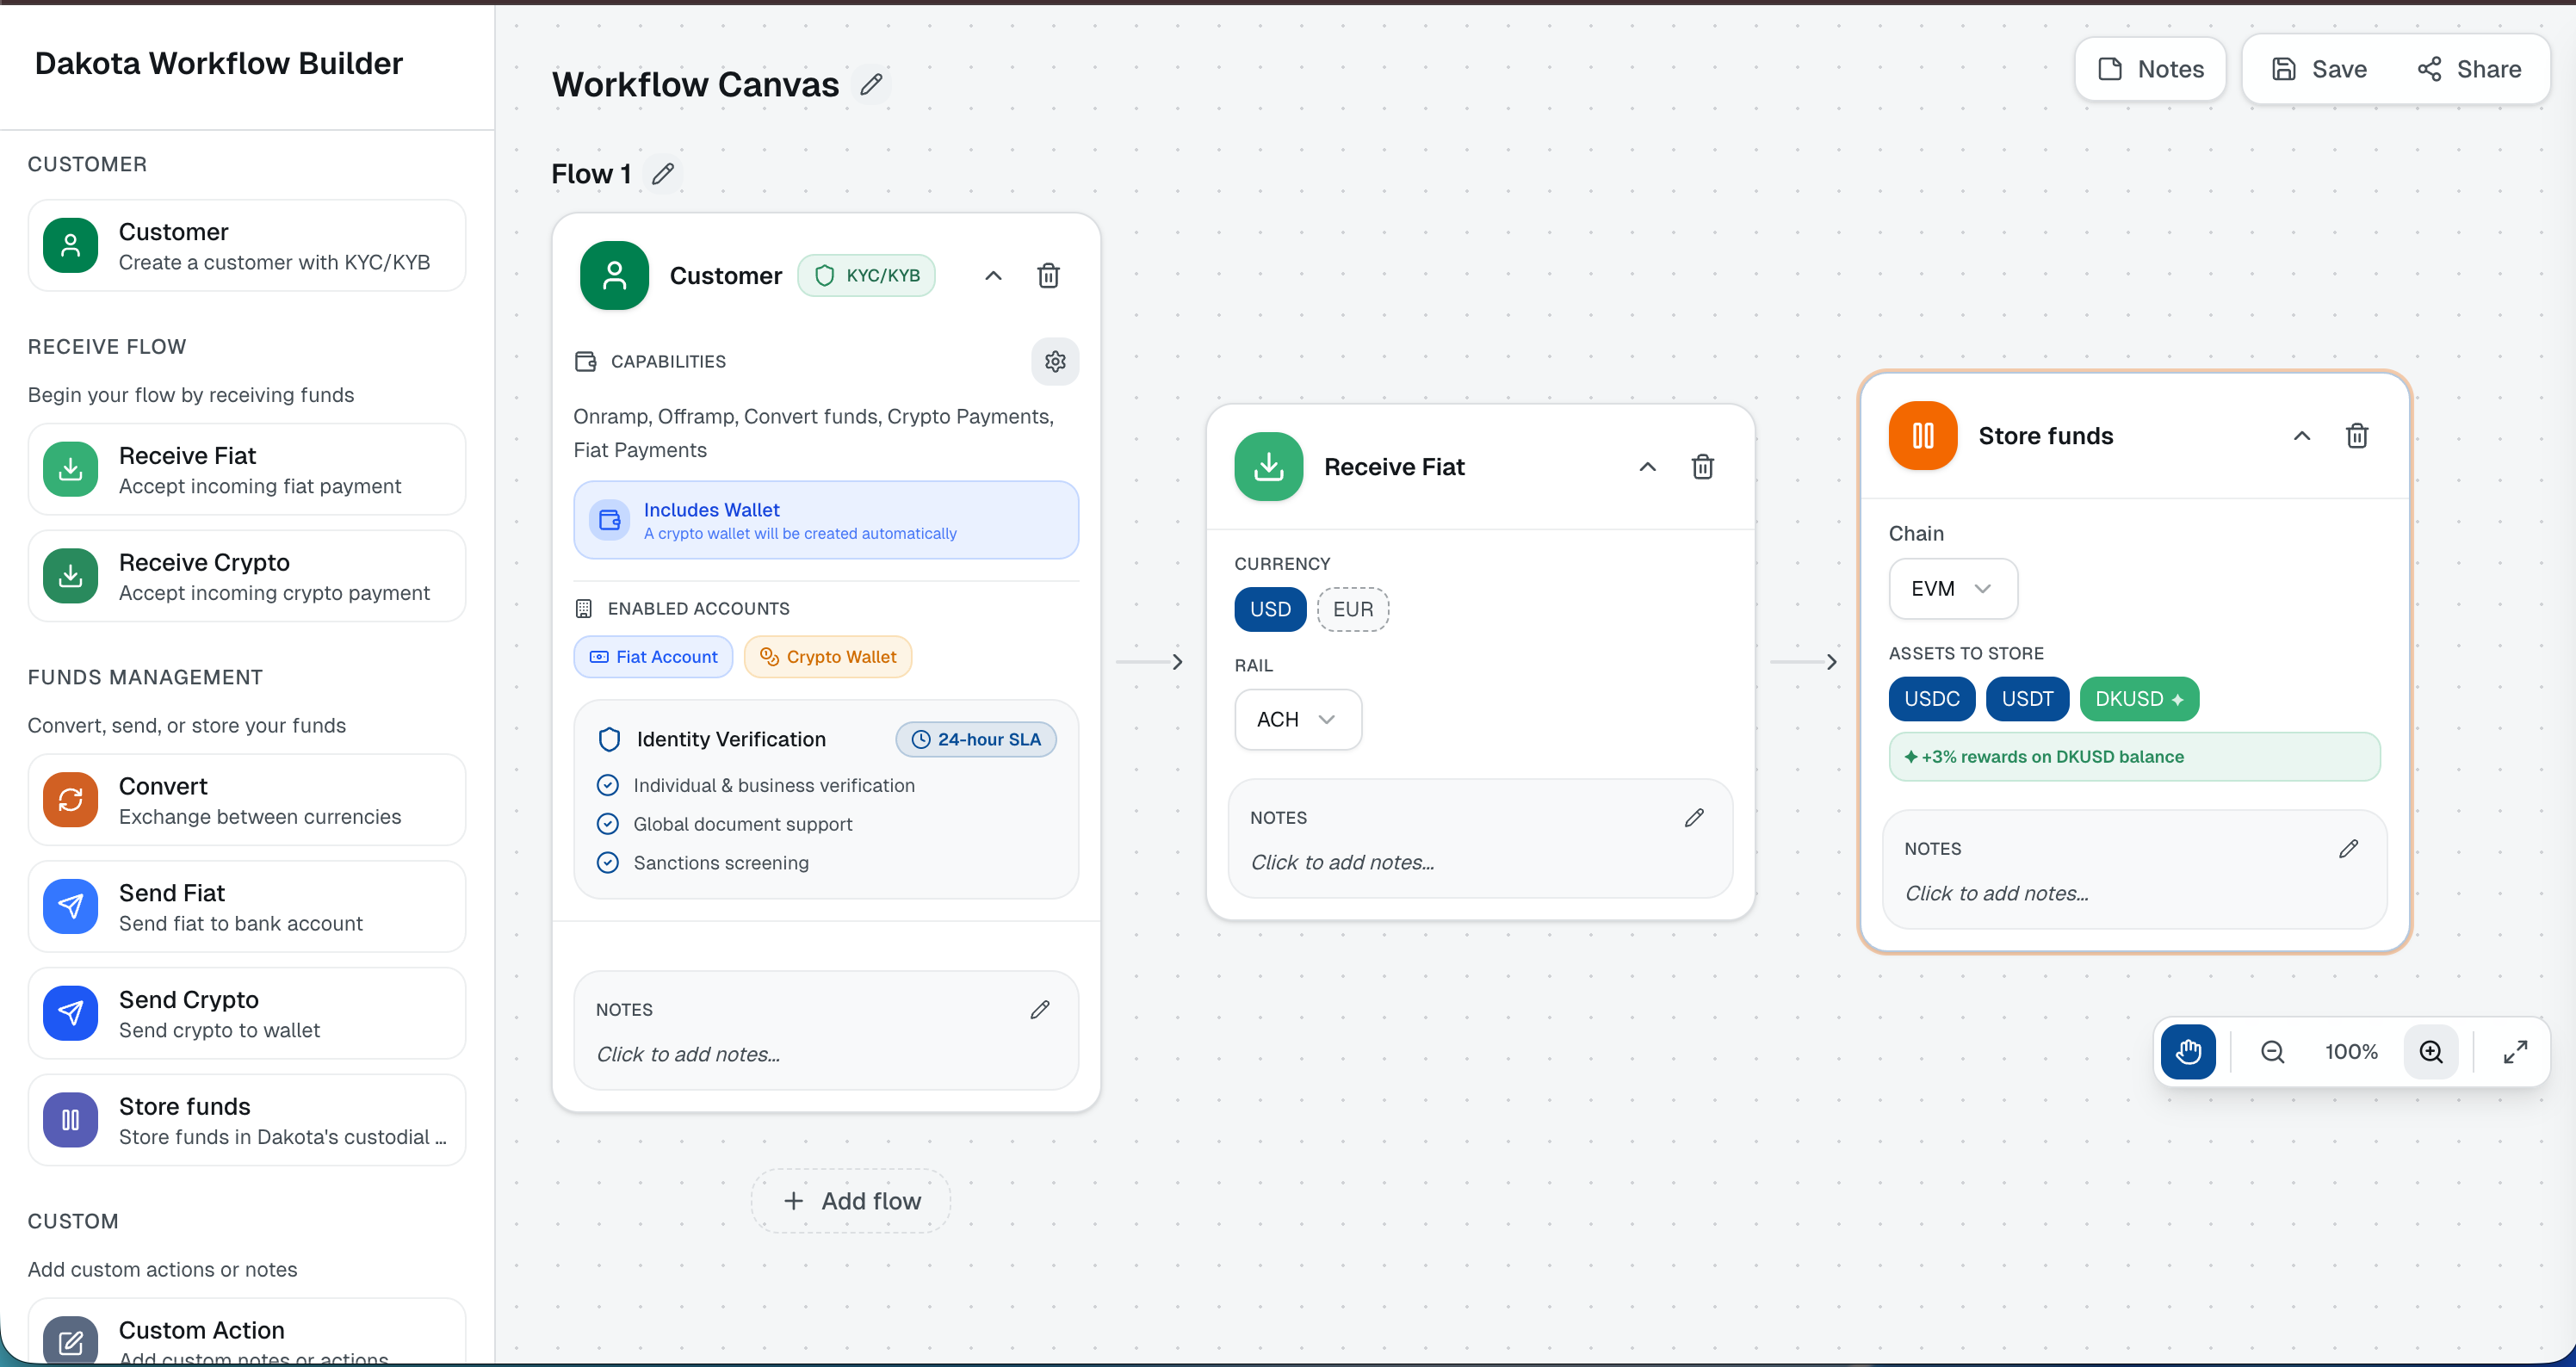
Task: Enter fullscreen with expand arrows icon
Action: [2515, 1051]
